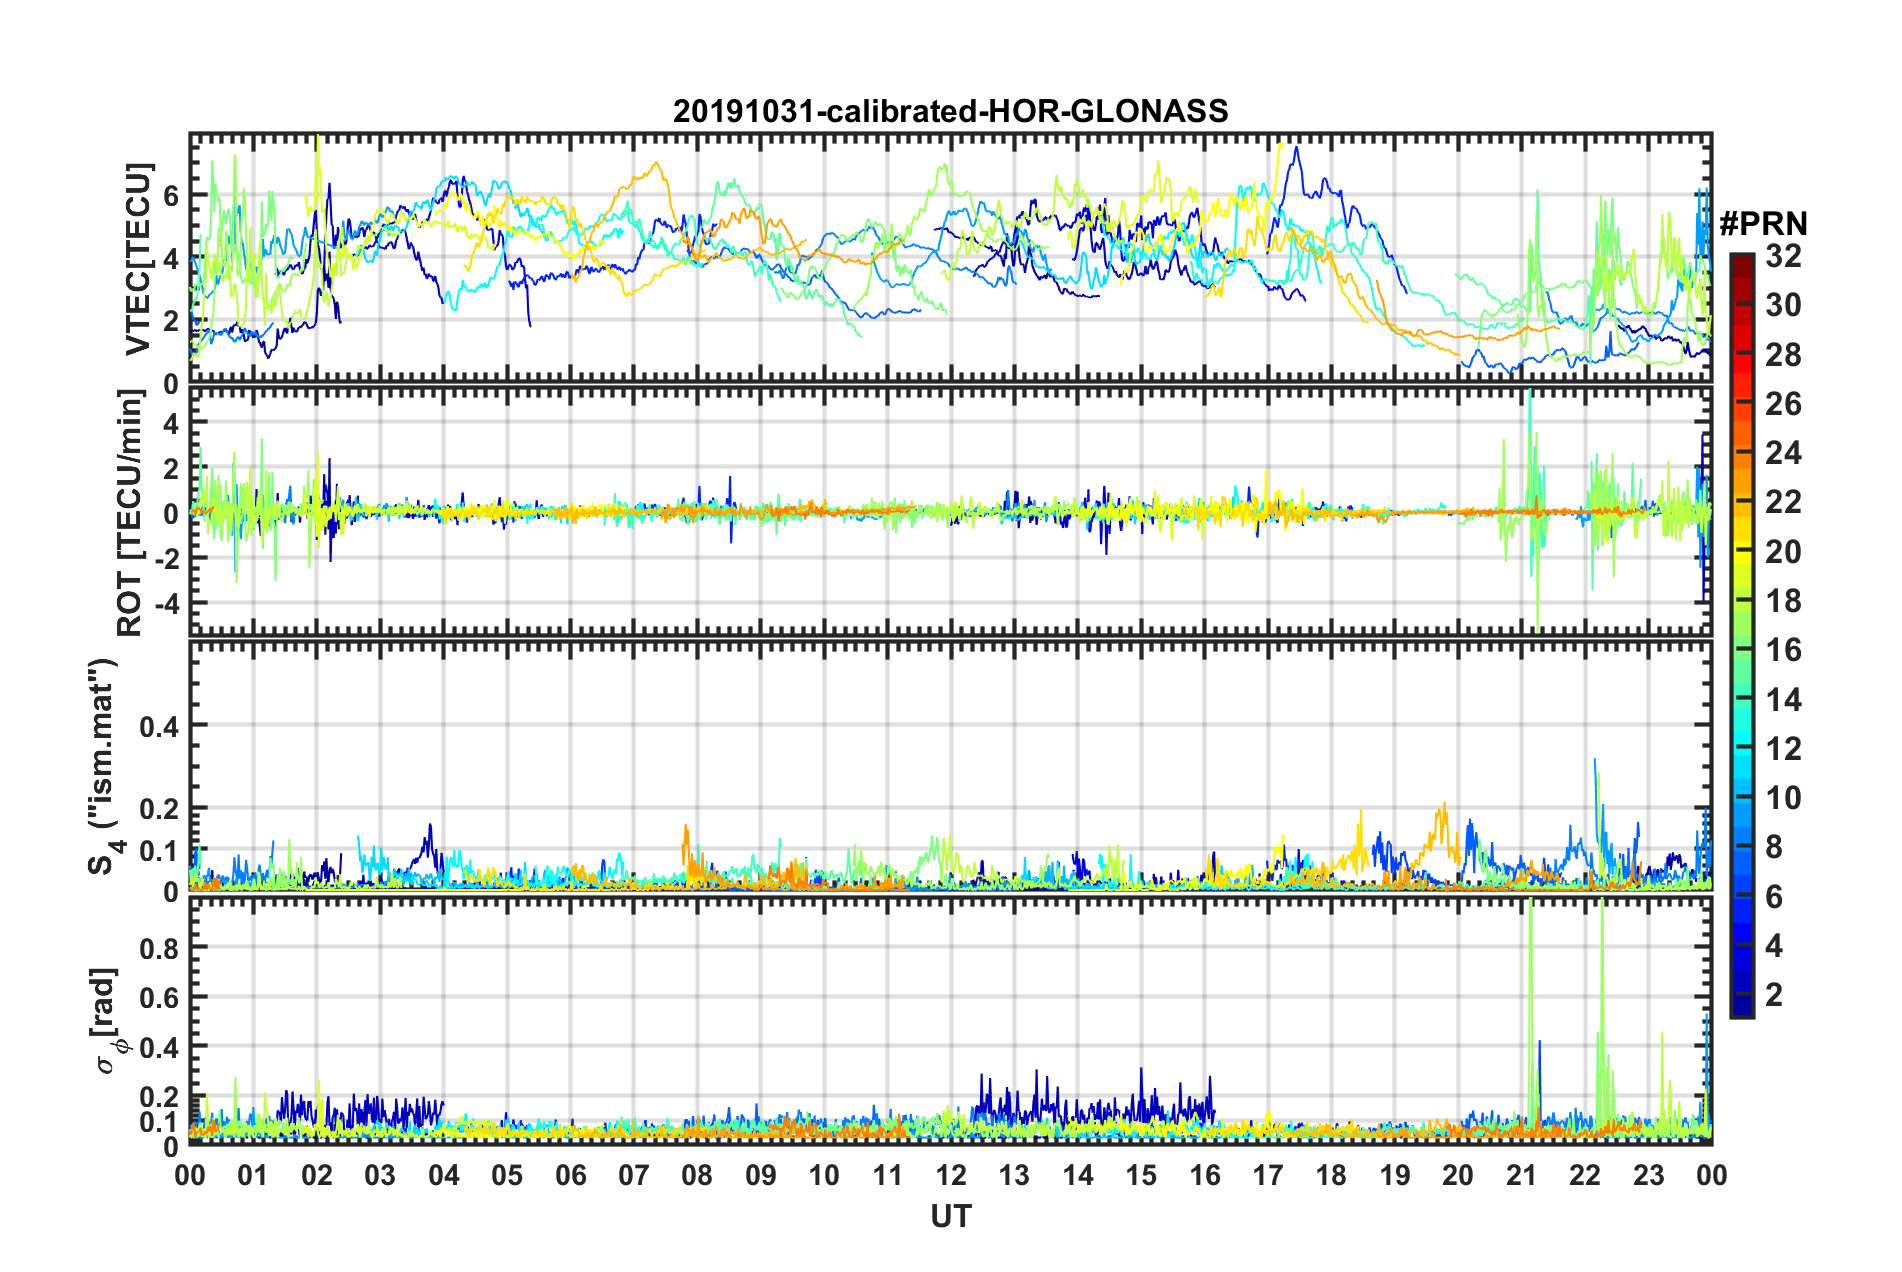Click x-axis hour tick 03
1902x1272 pixels.
380,1175
